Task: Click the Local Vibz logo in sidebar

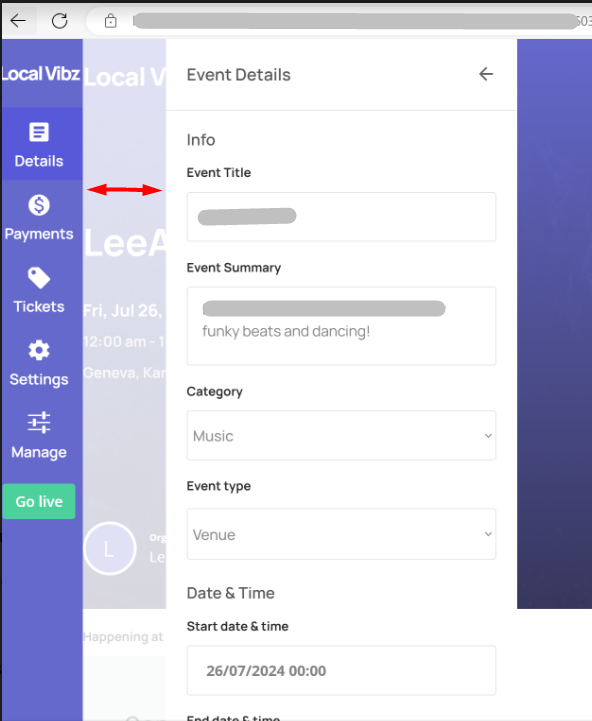Action: (40, 74)
